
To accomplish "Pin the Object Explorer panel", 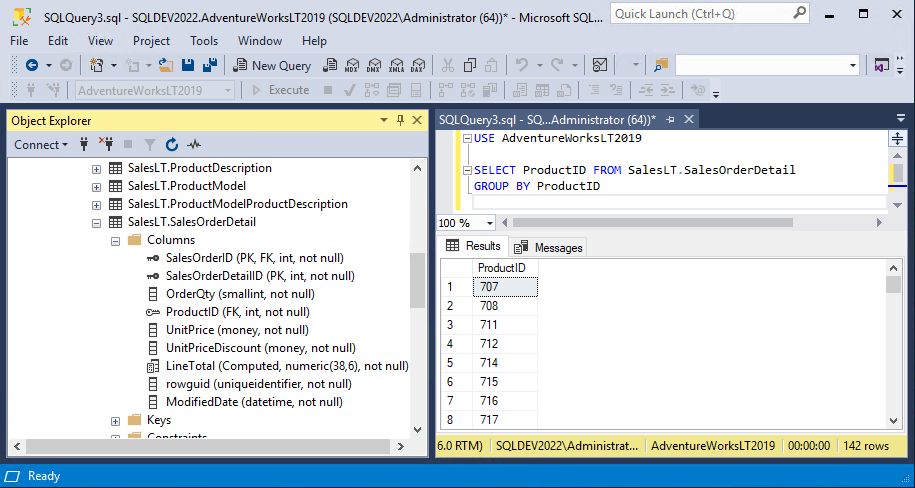I will pos(400,120).
